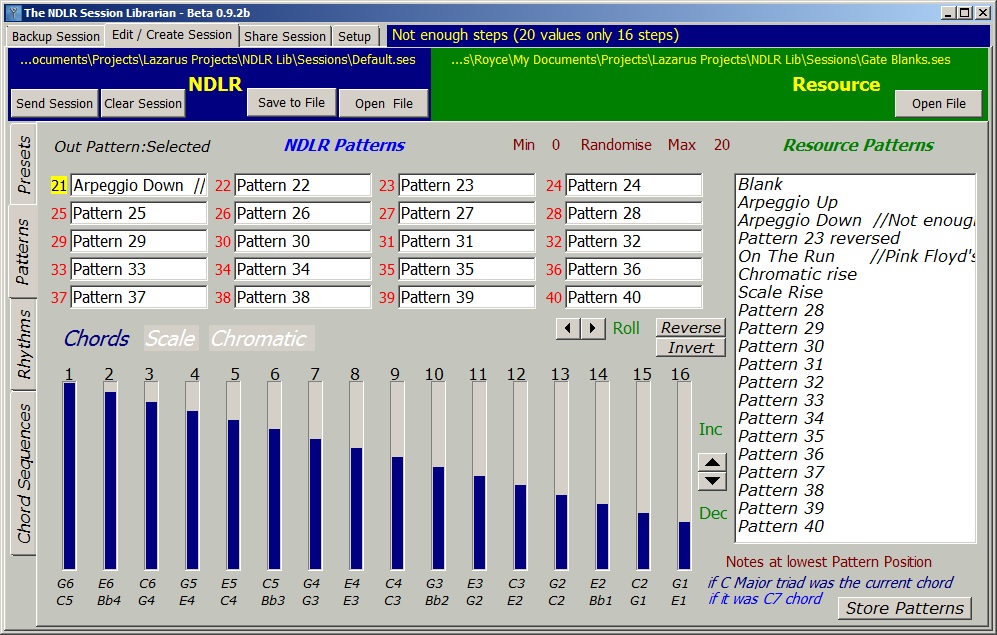Viewport: 997px width, 635px height.
Task: Click the Roll left arrow button
Action: (x=569, y=329)
